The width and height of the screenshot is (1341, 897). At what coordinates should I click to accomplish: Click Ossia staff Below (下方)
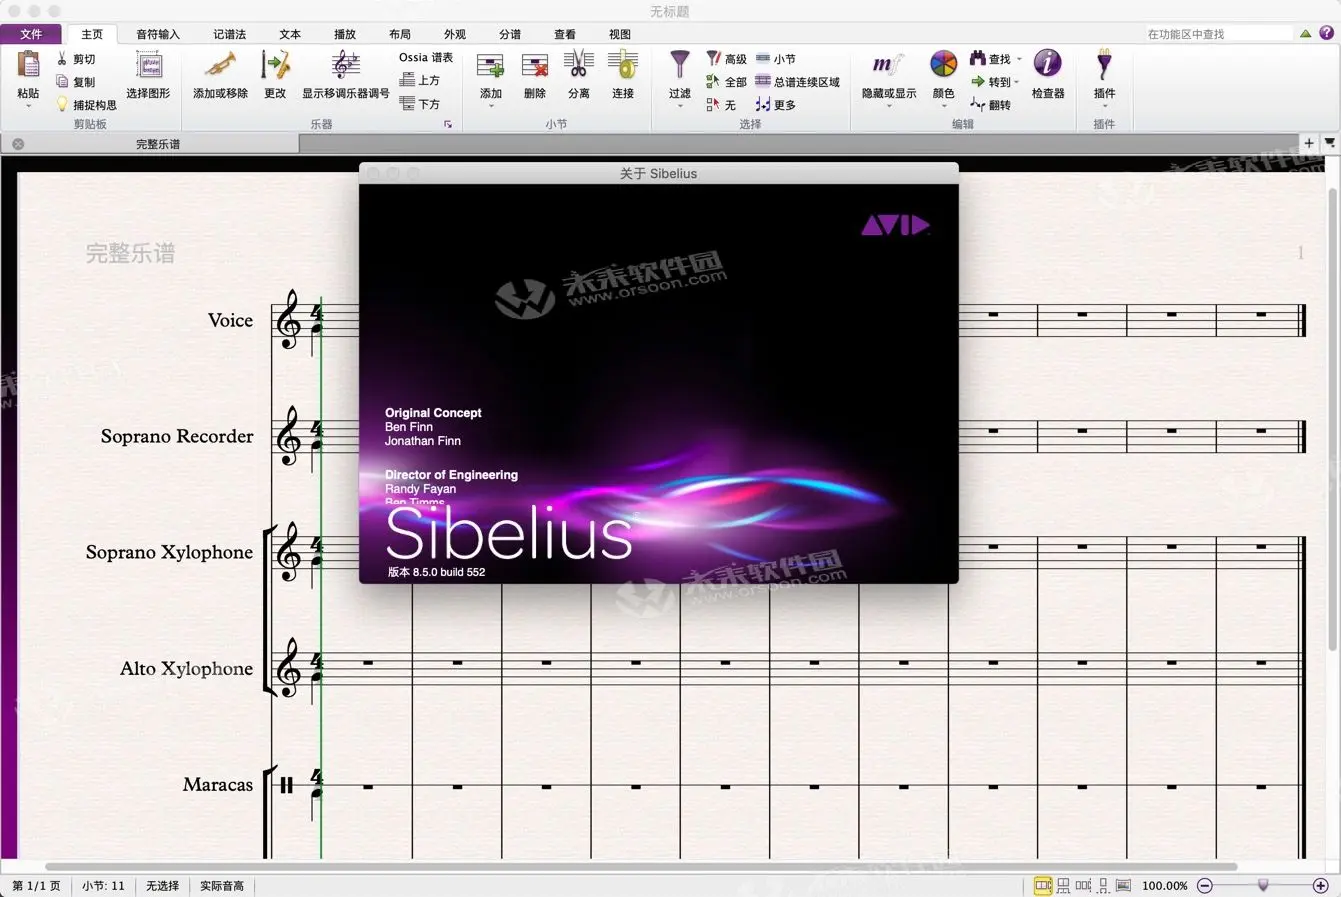click(x=420, y=103)
